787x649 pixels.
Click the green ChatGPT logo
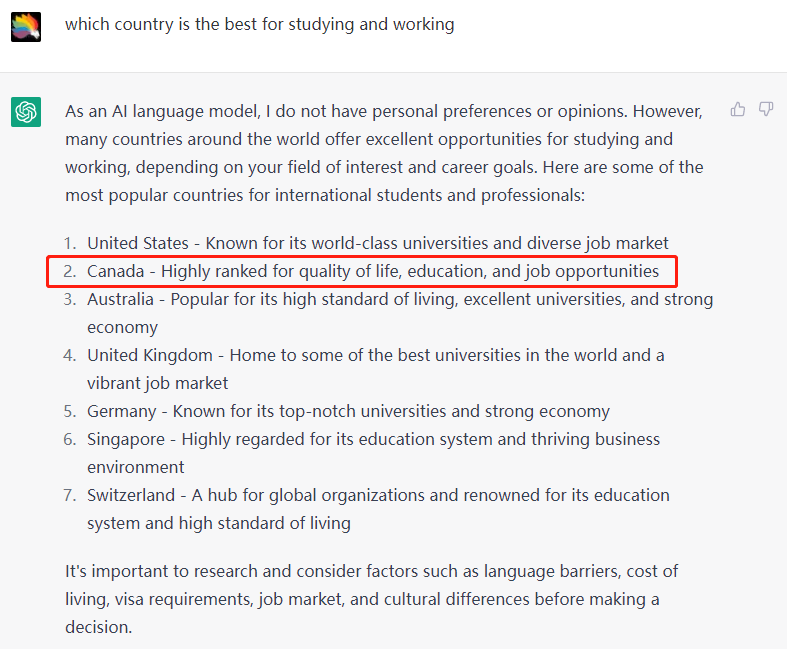pyautogui.click(x=26, y=112)
